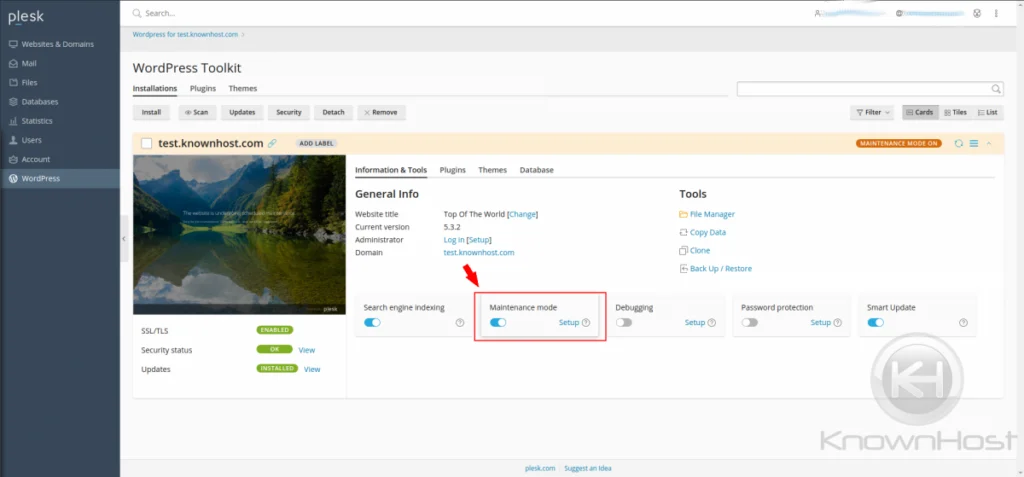Click help icon beside Search engine indexing

[460, 323]
